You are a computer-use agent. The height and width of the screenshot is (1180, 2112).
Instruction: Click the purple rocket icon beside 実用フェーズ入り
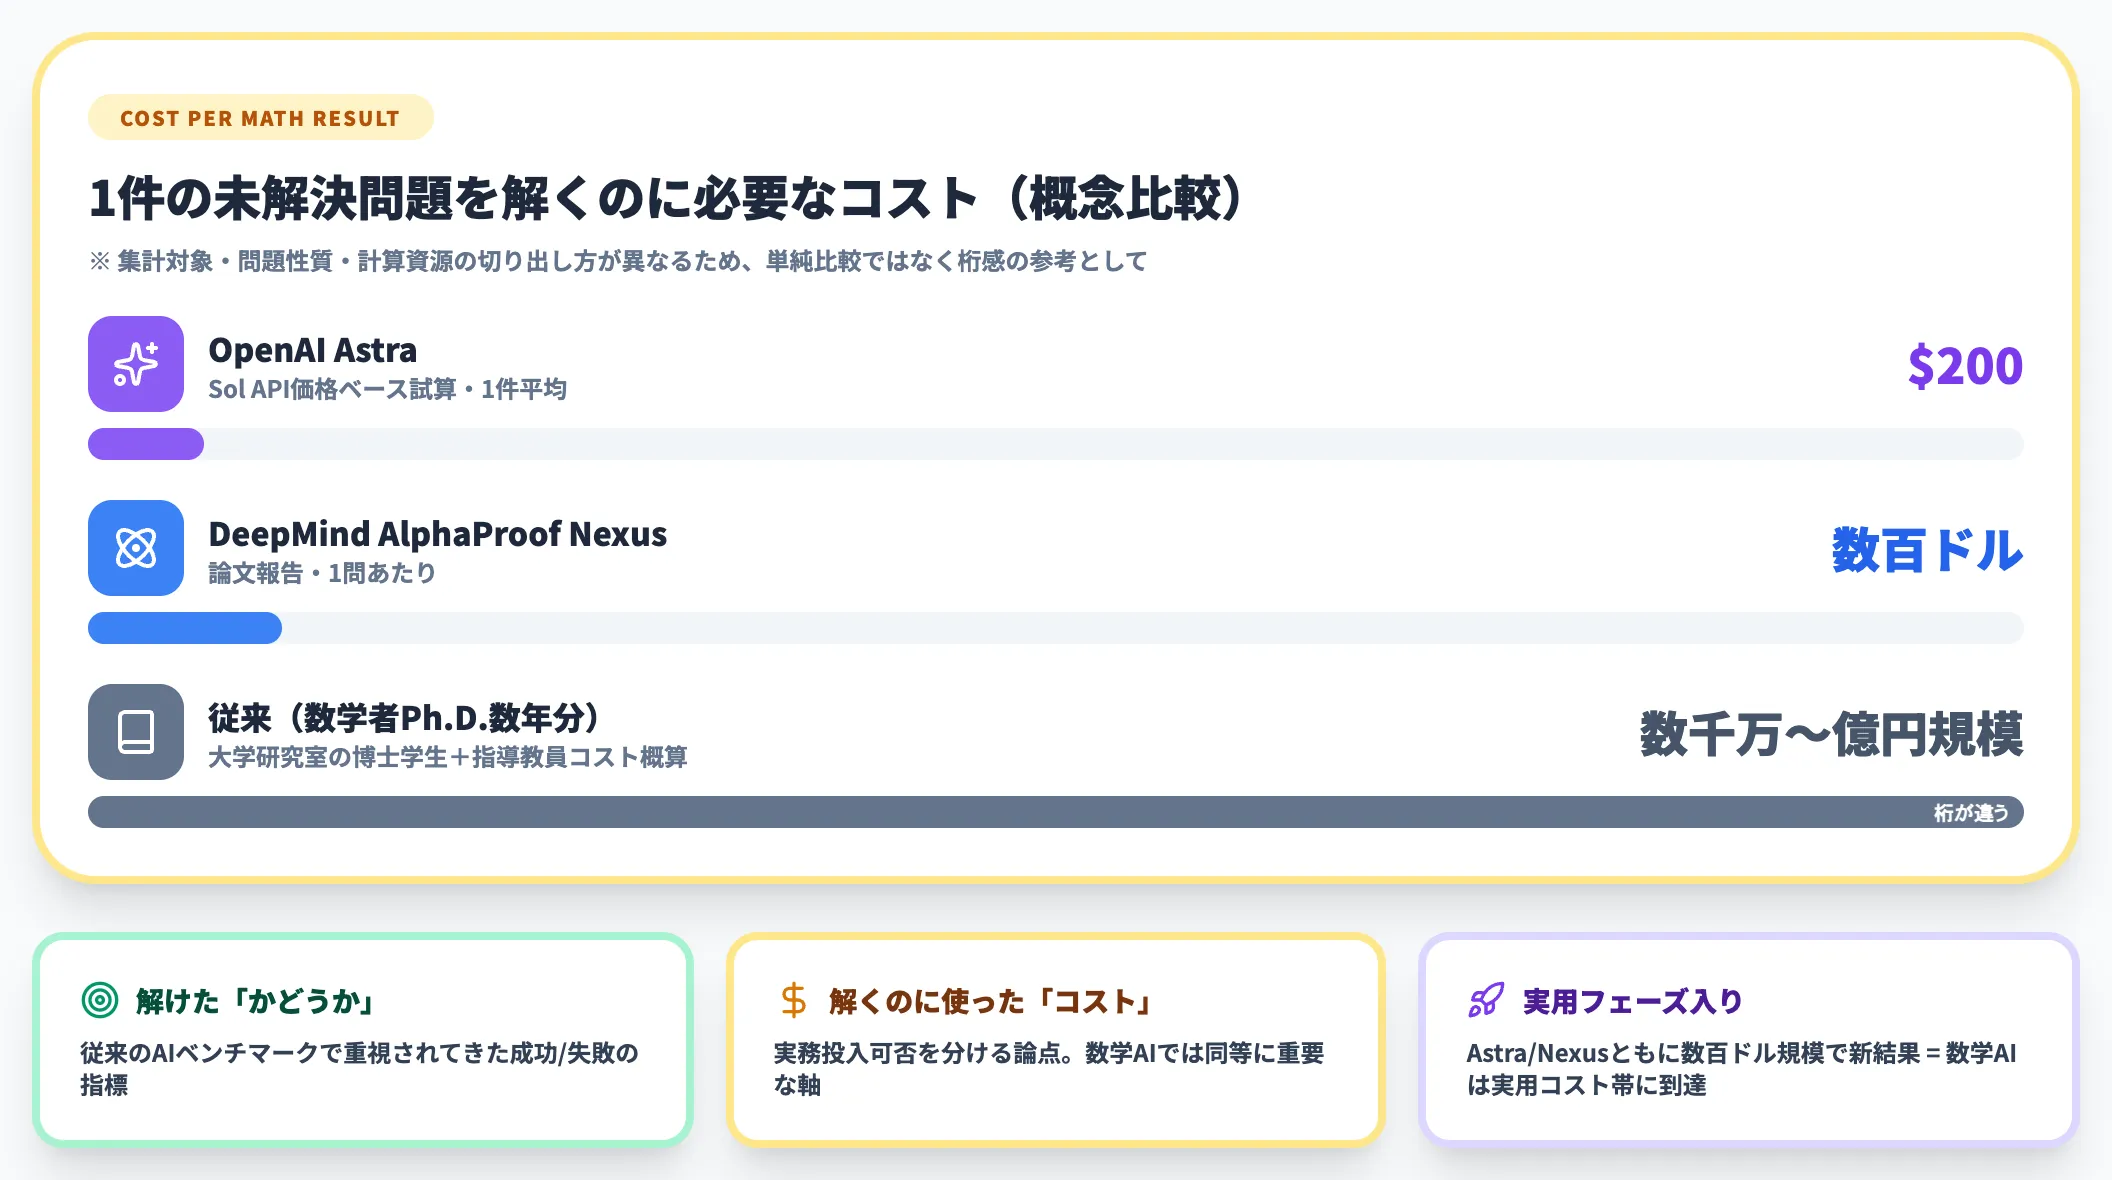(x=1486, y=1000)
